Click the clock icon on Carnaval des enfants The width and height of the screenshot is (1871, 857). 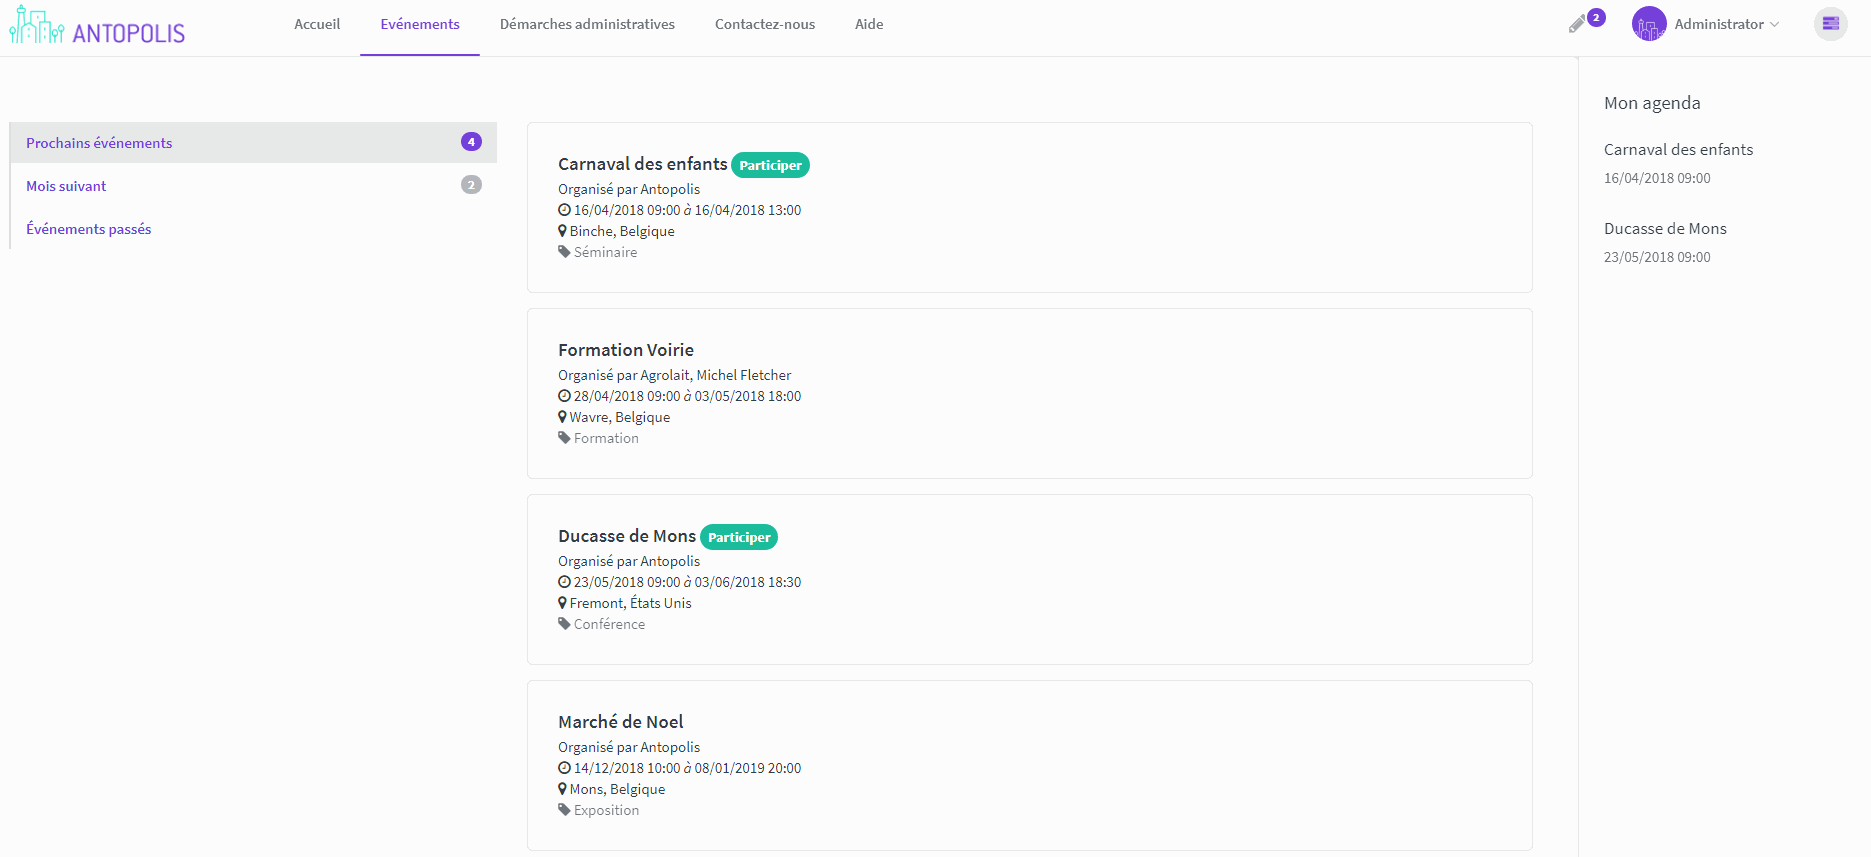click(x=564, y=210)
